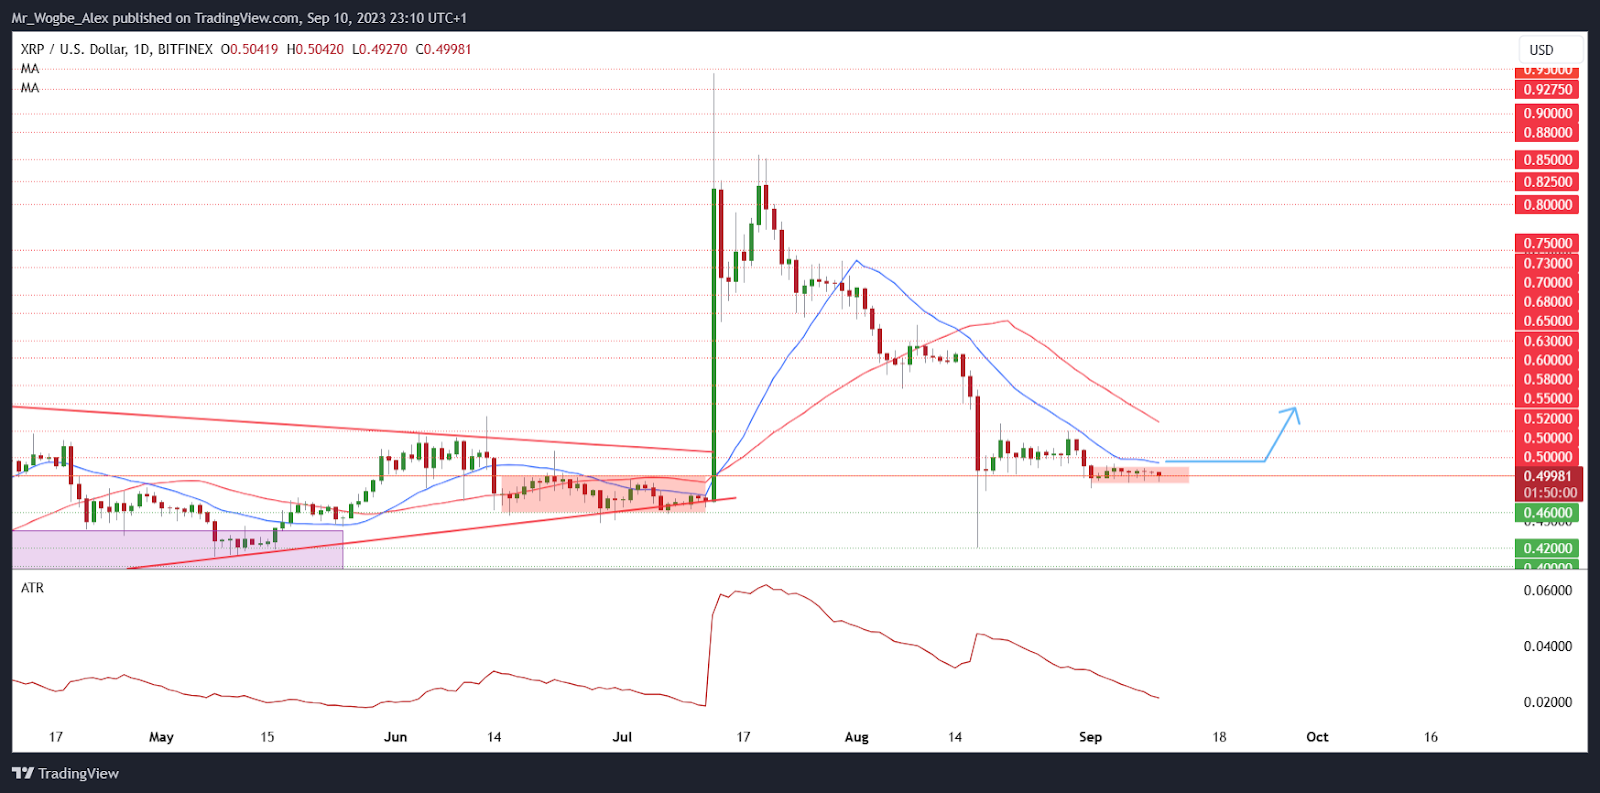The image size is (1600, 793).
Task: Click the 0.06000 ATR scale value
Action: (x=1547, y=591)
